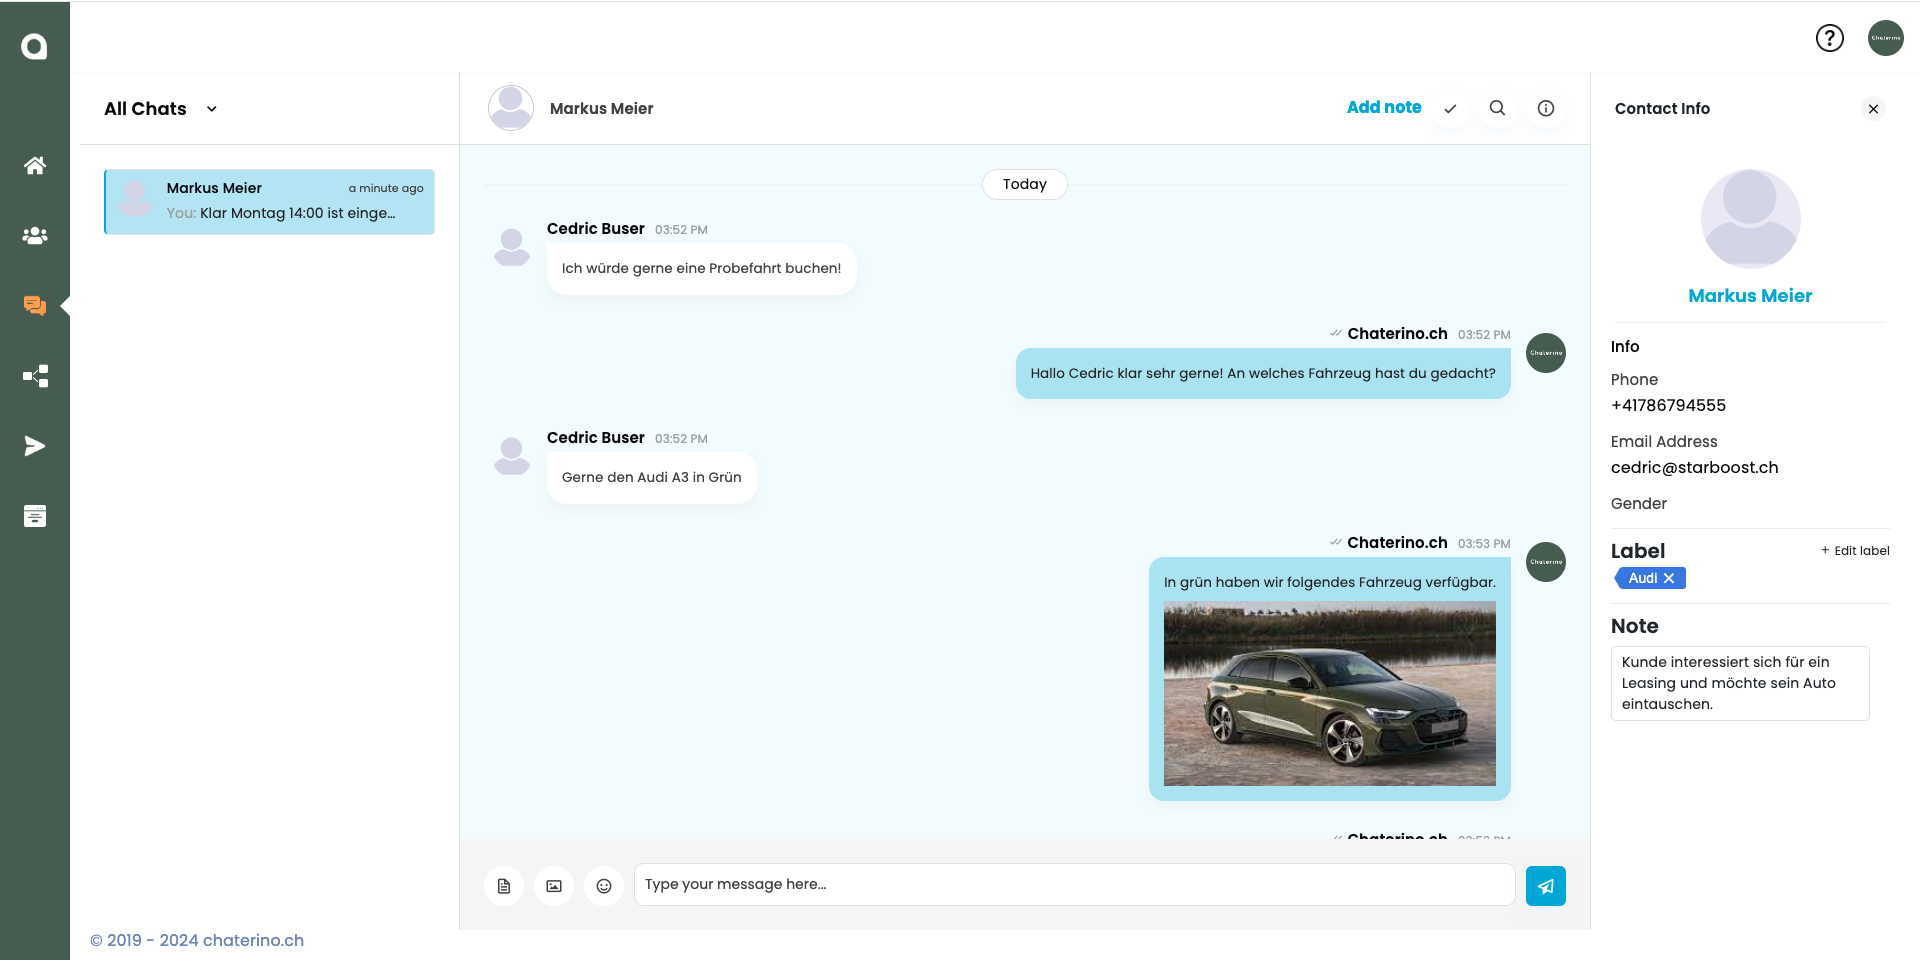The width and height of the screenshot is (1920, 960).
Task: Click the Add note link
Action: (x=1383, y=107)
